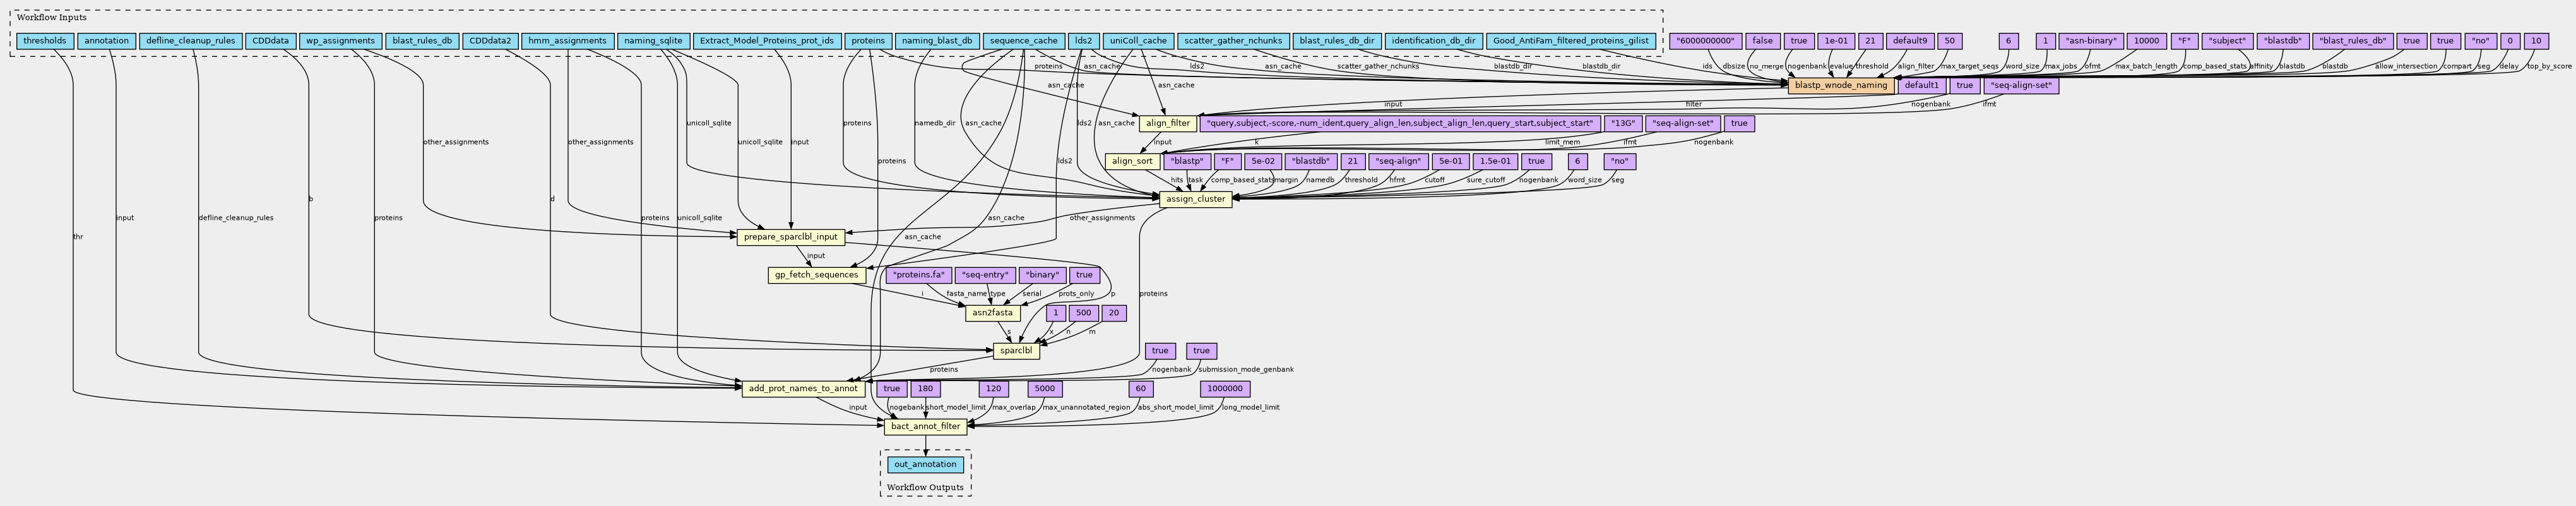
Task: Click the gp_fetch_sequences step node
Action: pos(816,275)
